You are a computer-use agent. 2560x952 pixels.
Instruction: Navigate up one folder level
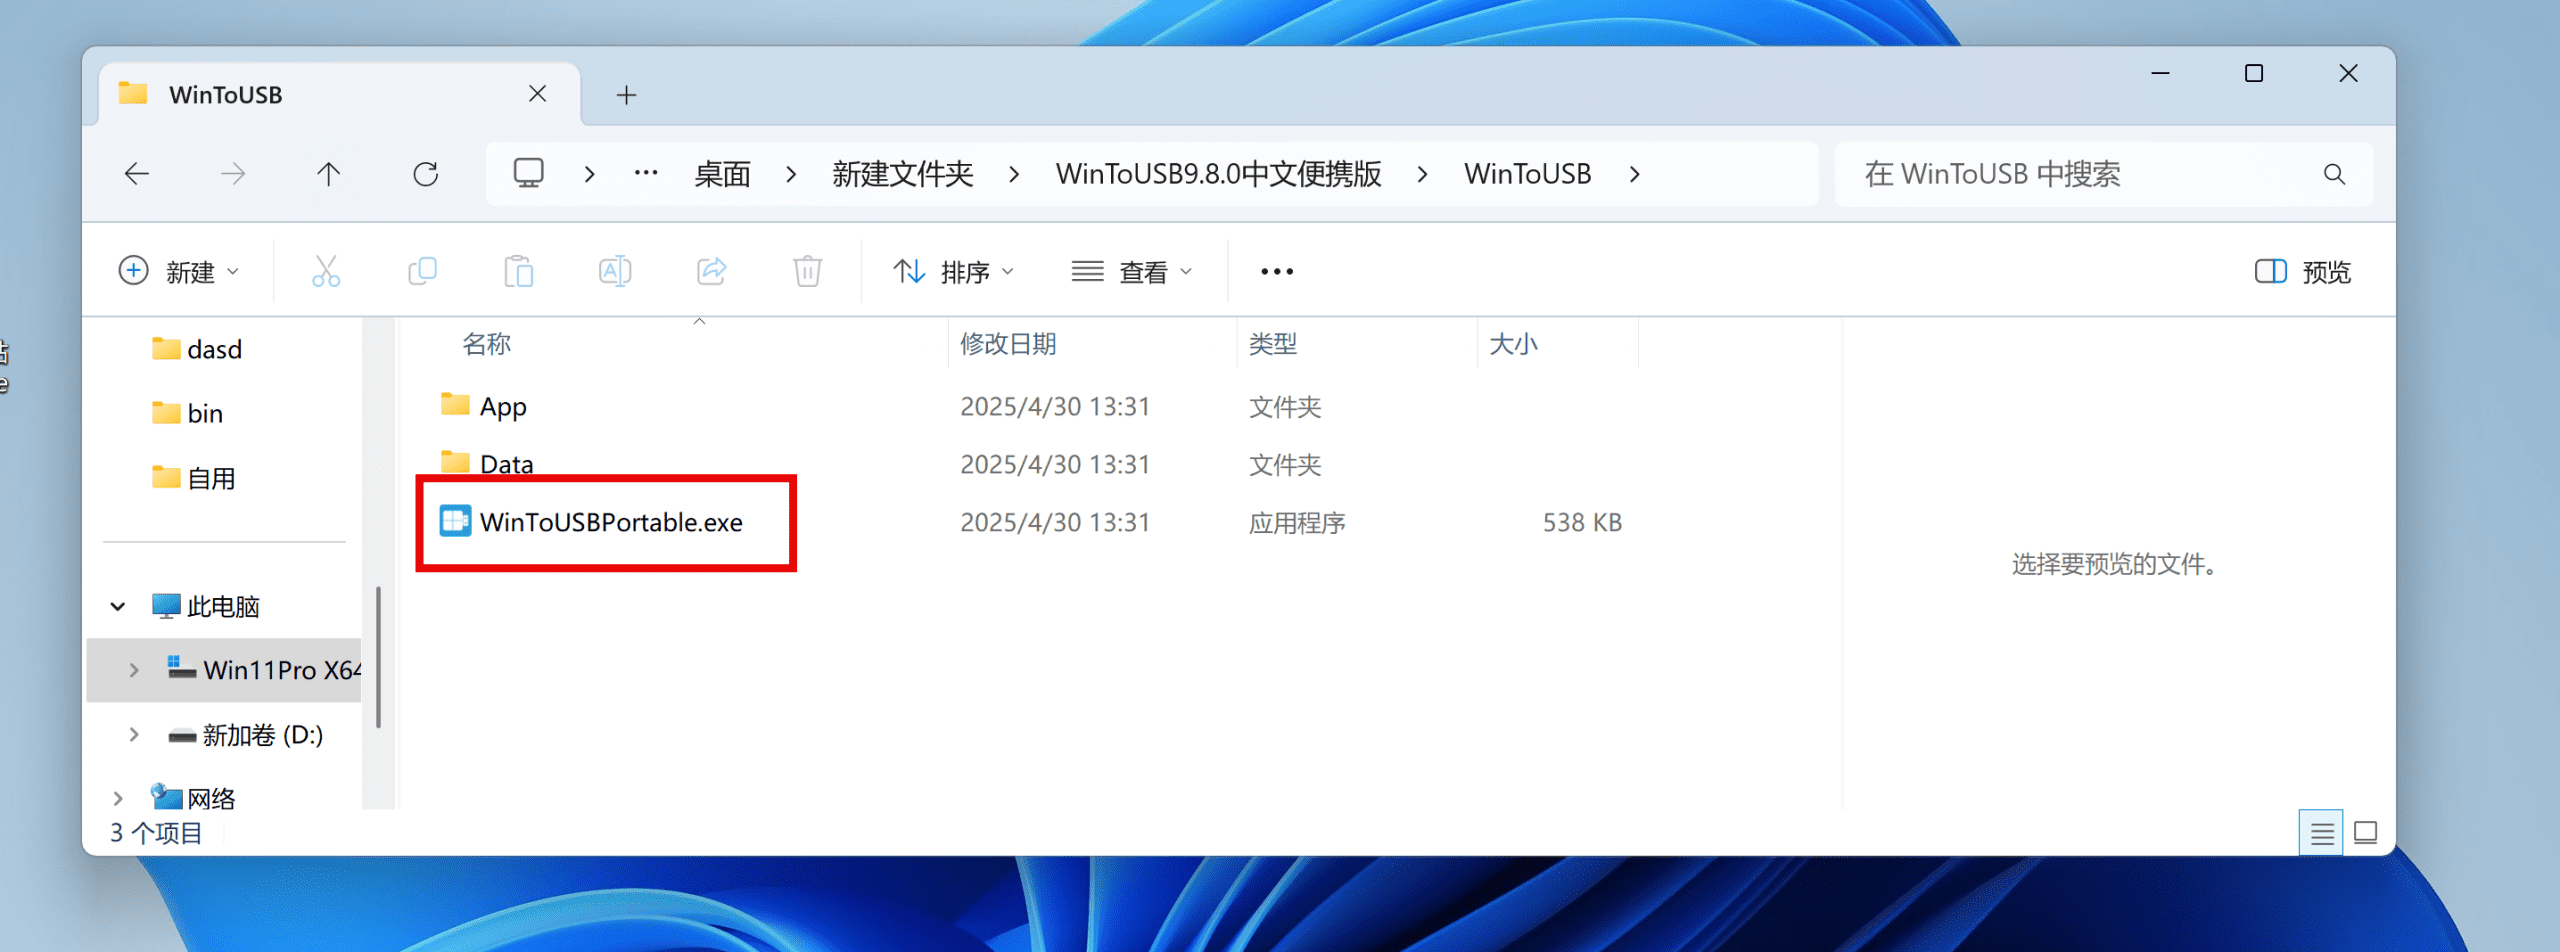point(328,174)
